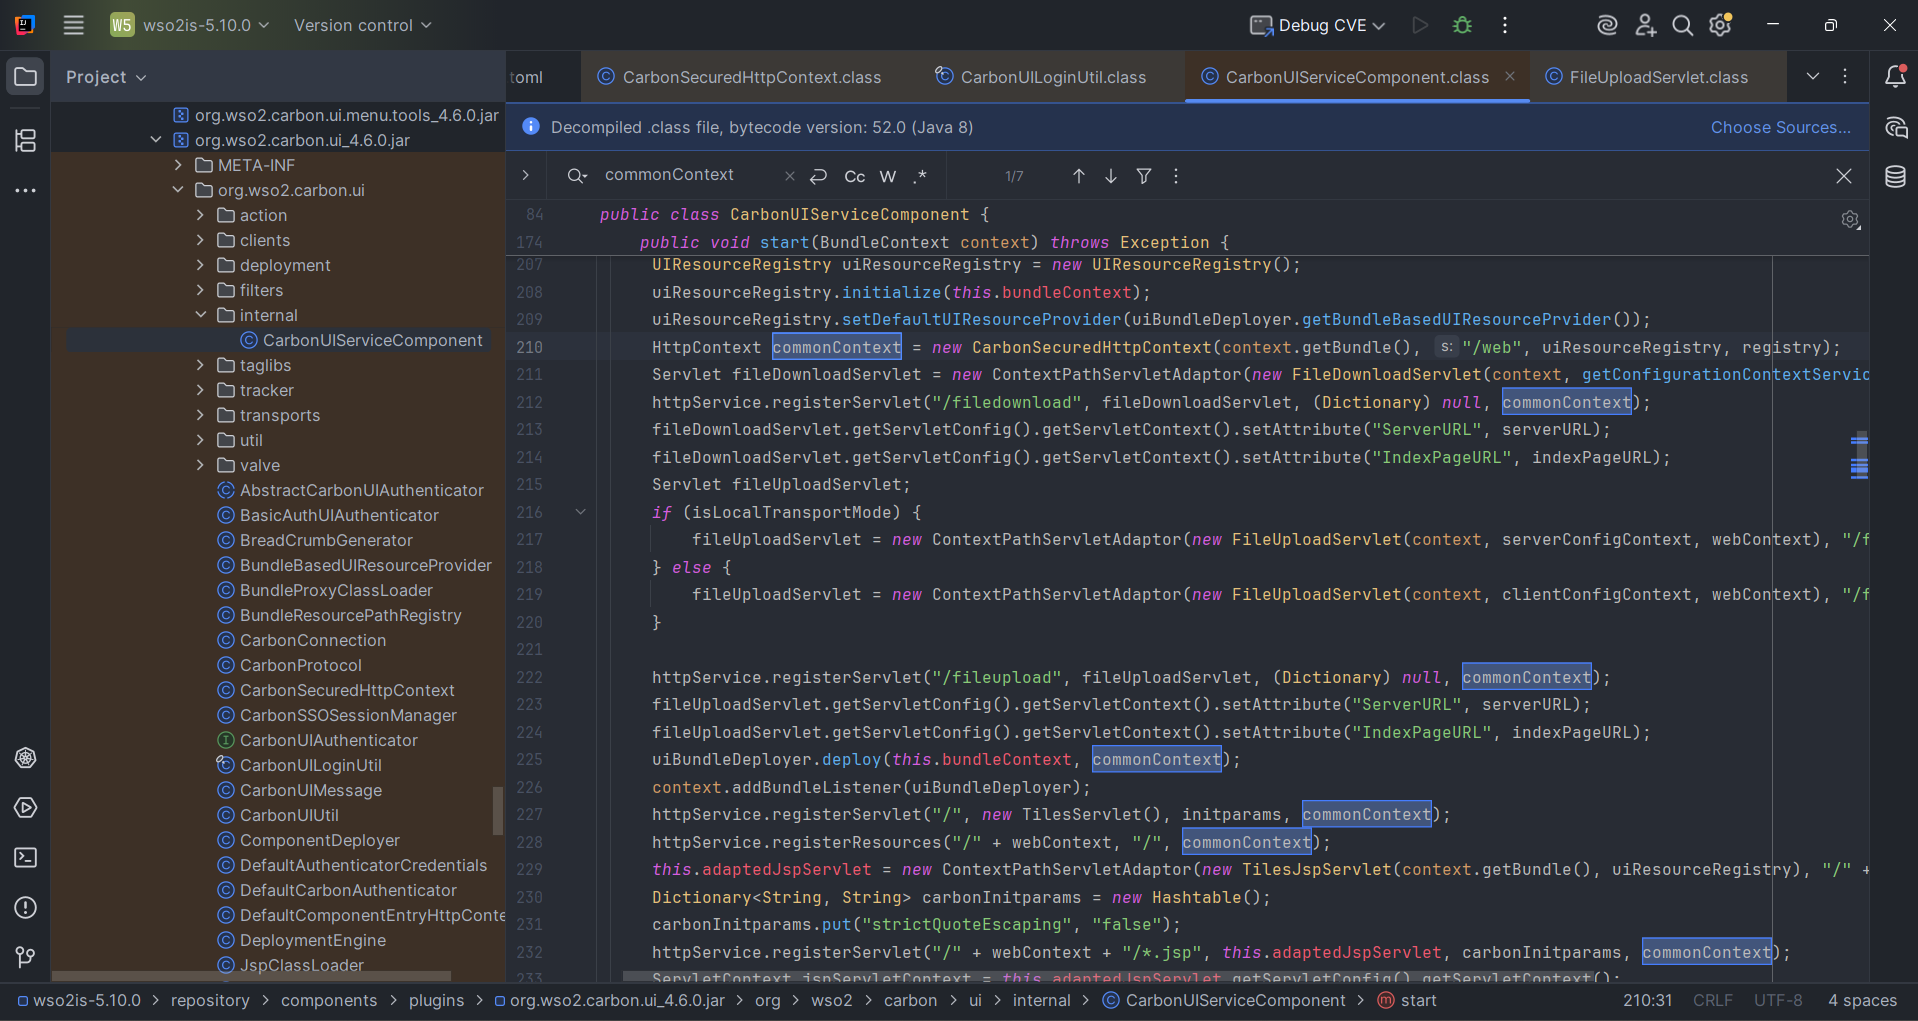The height and width of the screenshot is (1021, 1918).
Task: Open the Terminal tool window
Action: (25, 858)
